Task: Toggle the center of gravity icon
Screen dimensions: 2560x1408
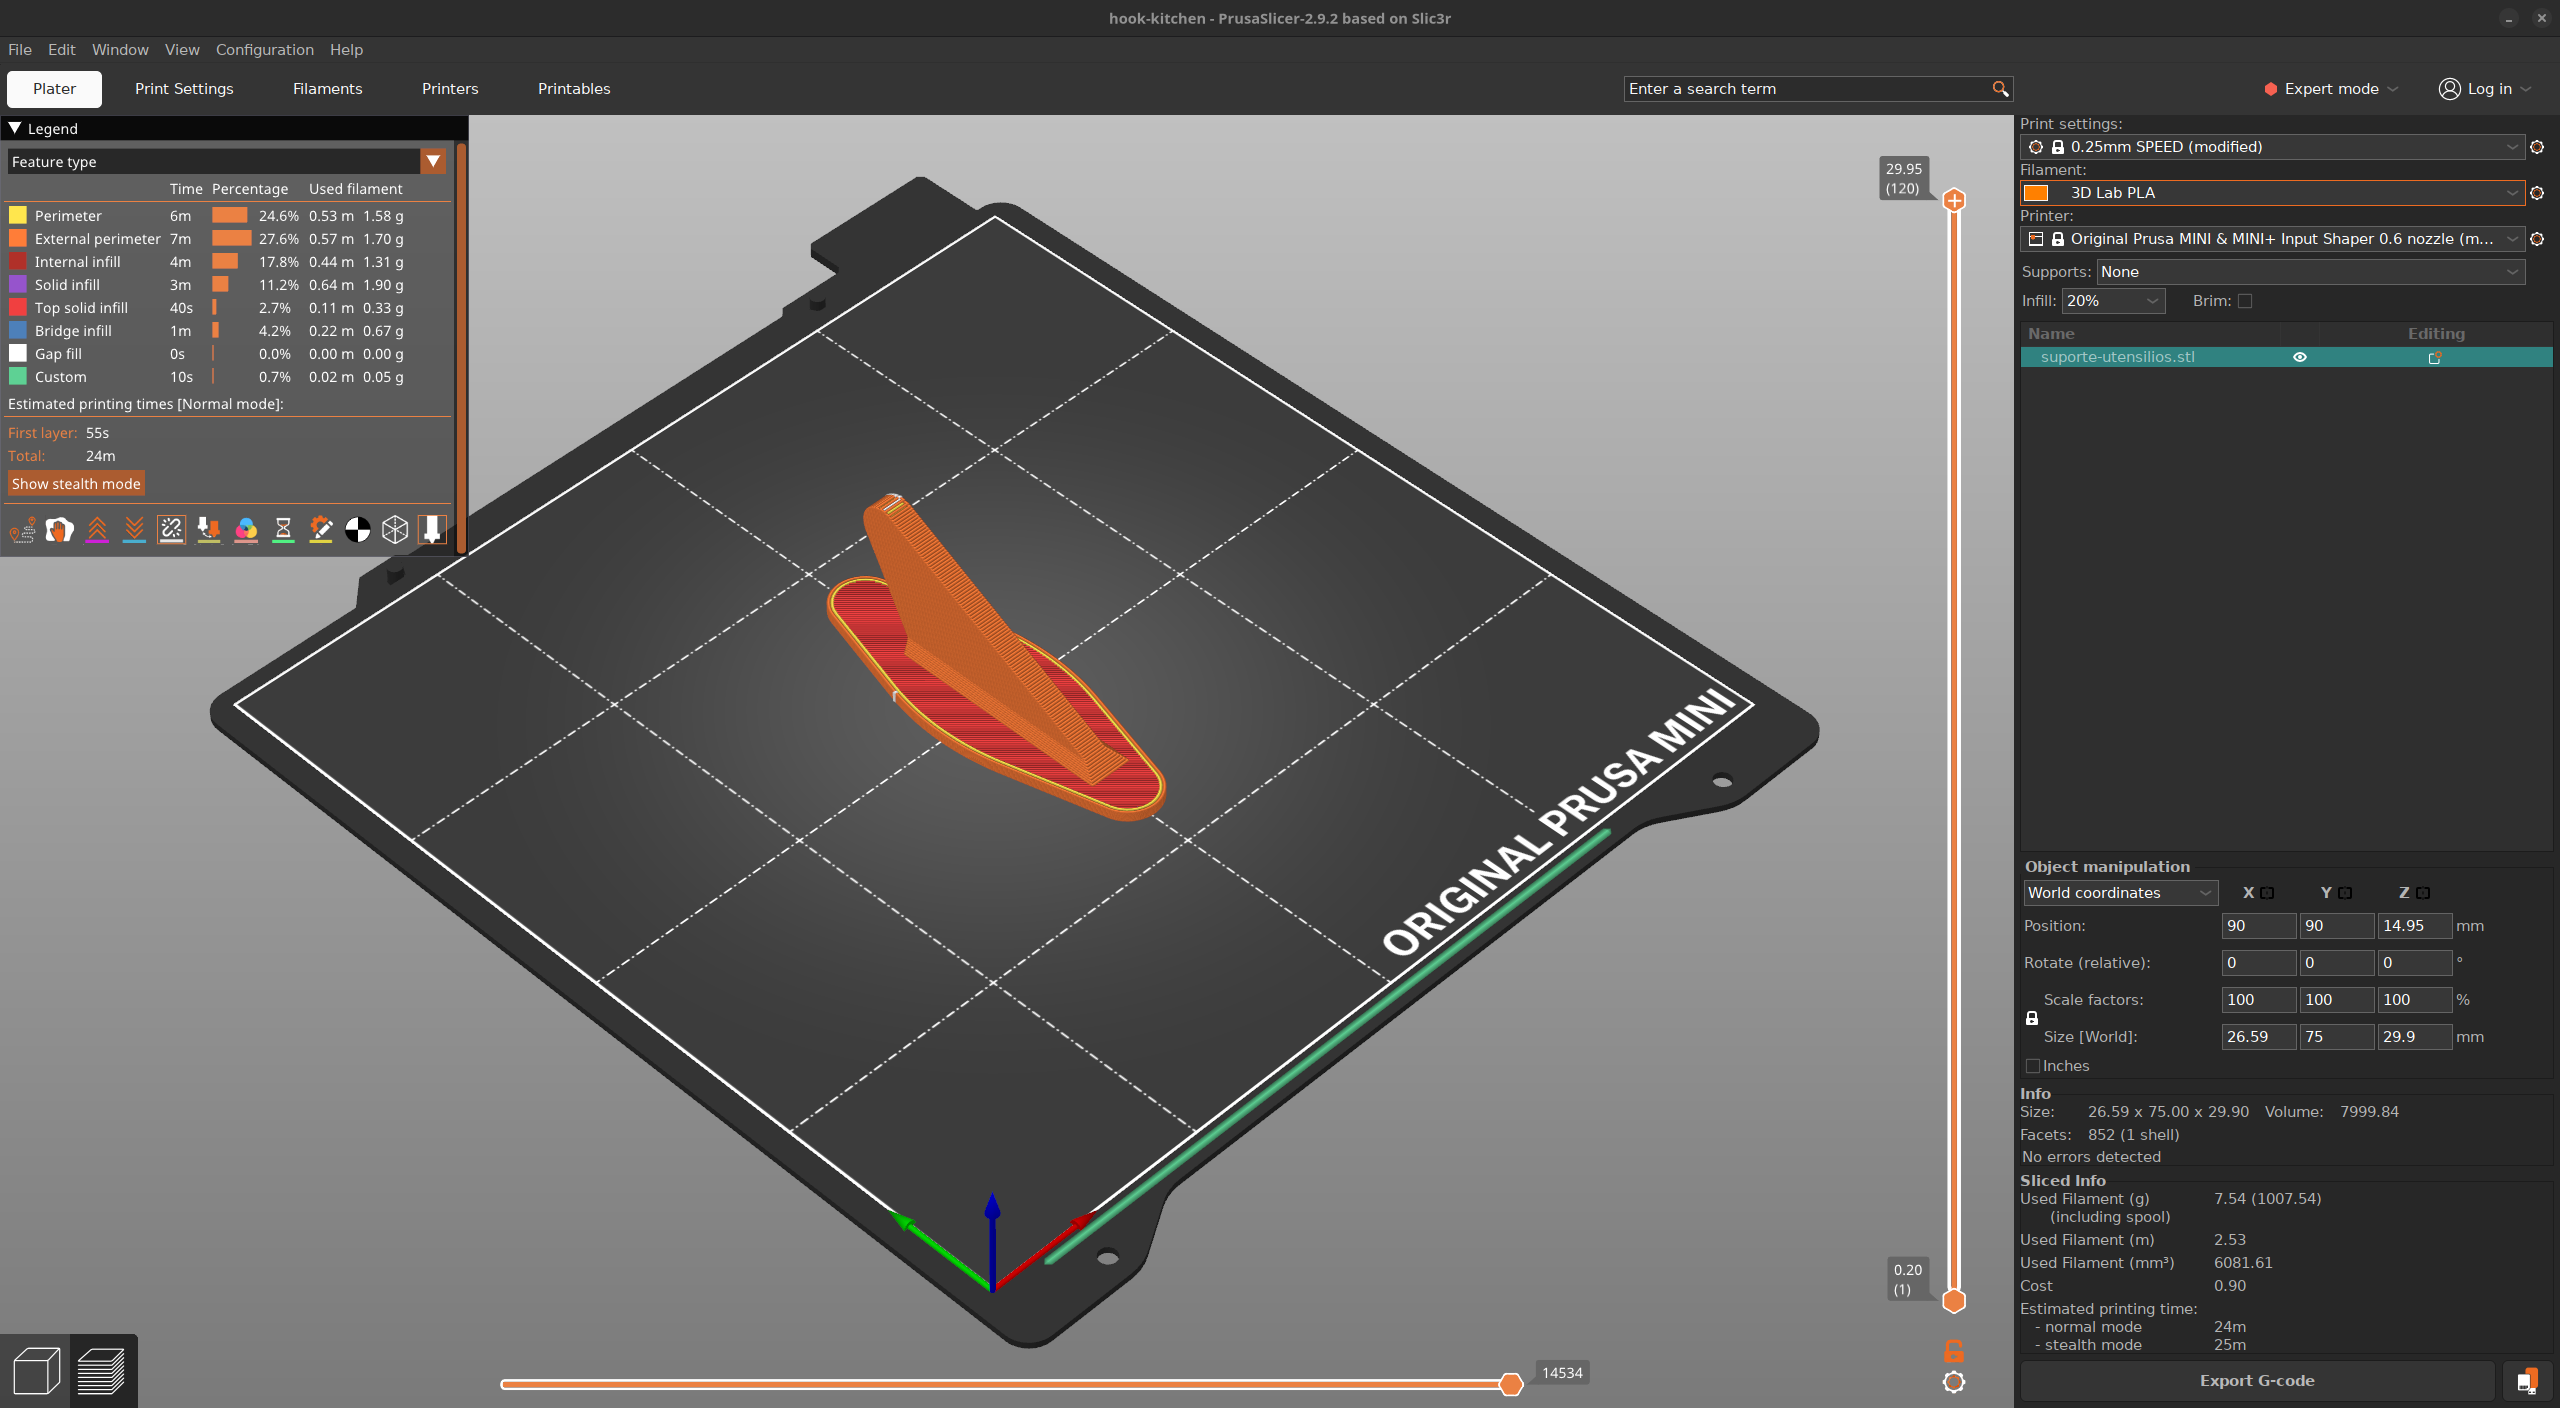Action: 358,530
